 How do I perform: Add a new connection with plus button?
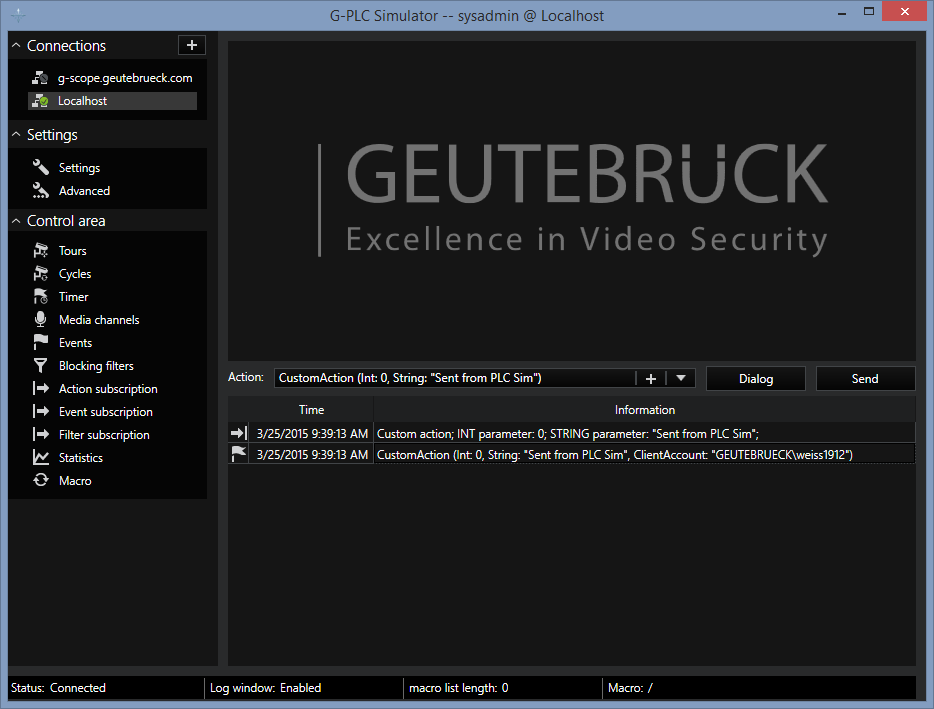click(192, 45)
